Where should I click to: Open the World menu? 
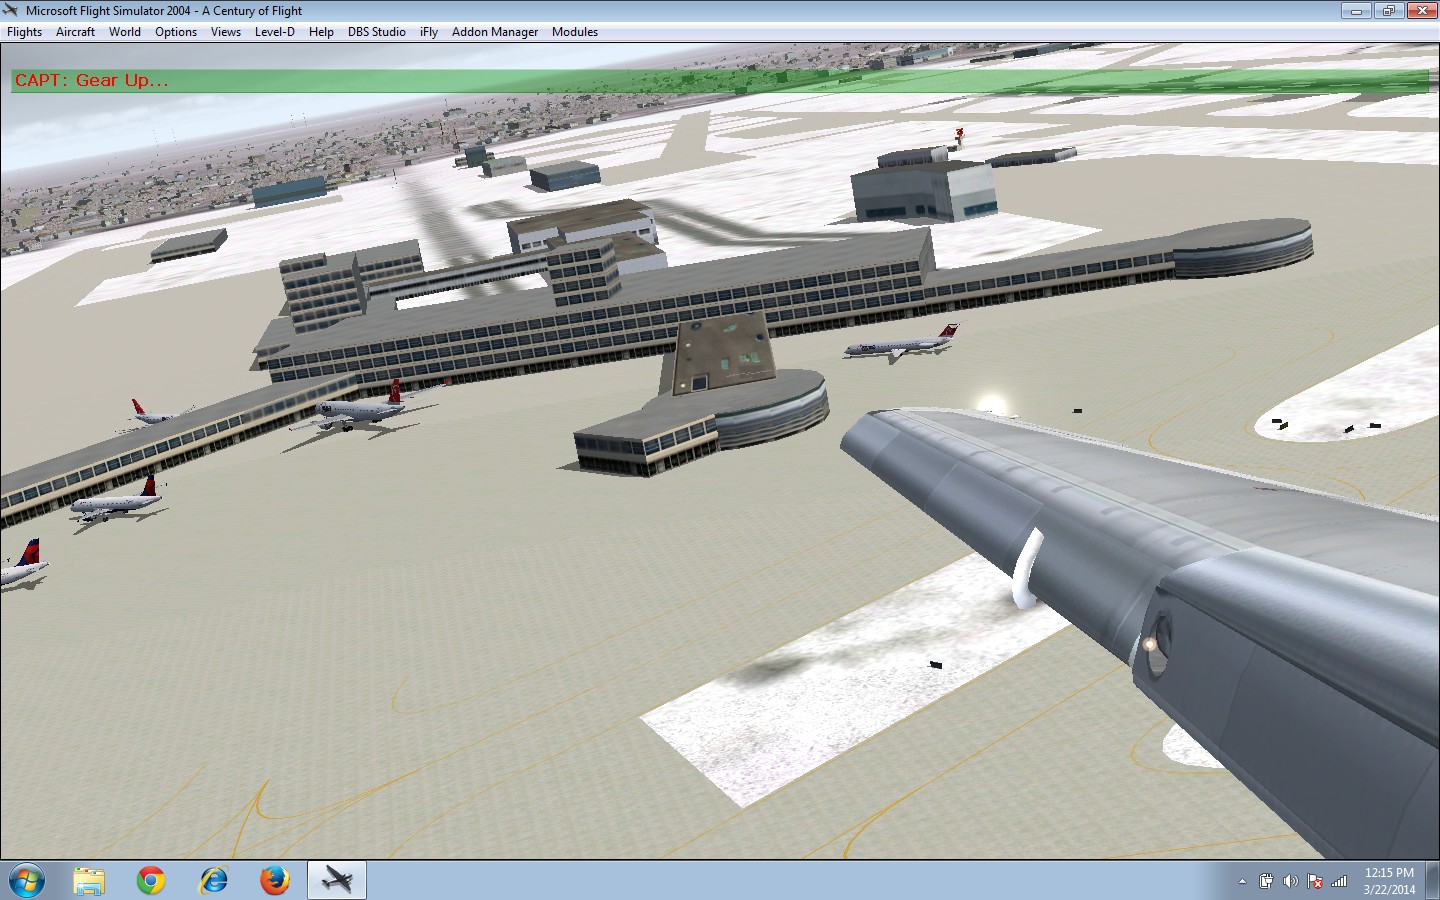pos(125,32)
